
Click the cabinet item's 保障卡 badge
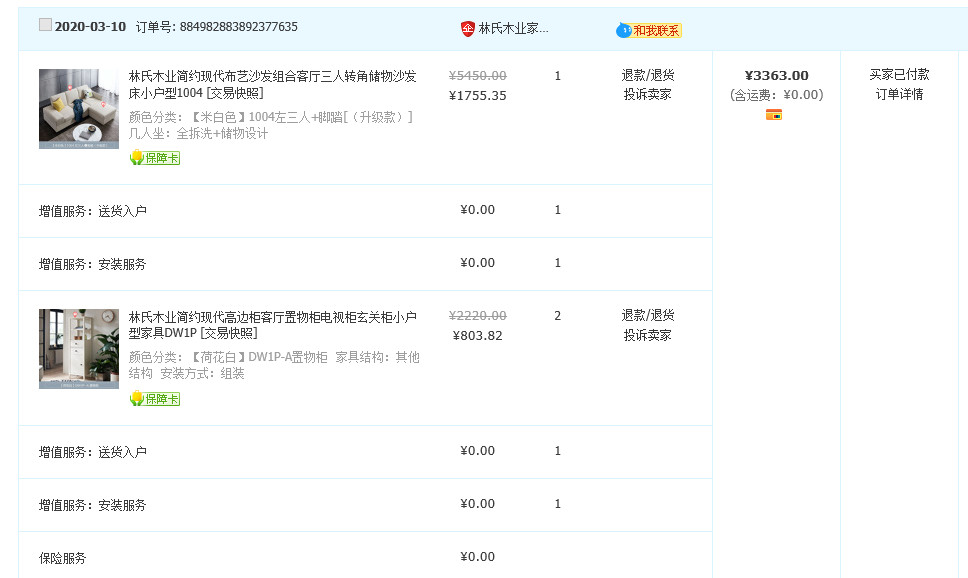pyautogui.click(x=155, y=399)
